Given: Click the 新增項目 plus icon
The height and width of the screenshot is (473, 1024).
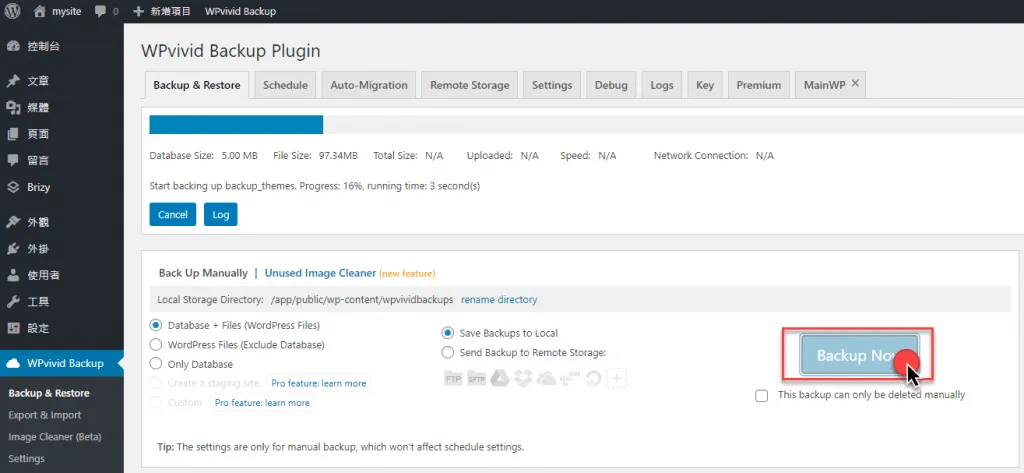Looking at the screenshot, I should point(138,11).
